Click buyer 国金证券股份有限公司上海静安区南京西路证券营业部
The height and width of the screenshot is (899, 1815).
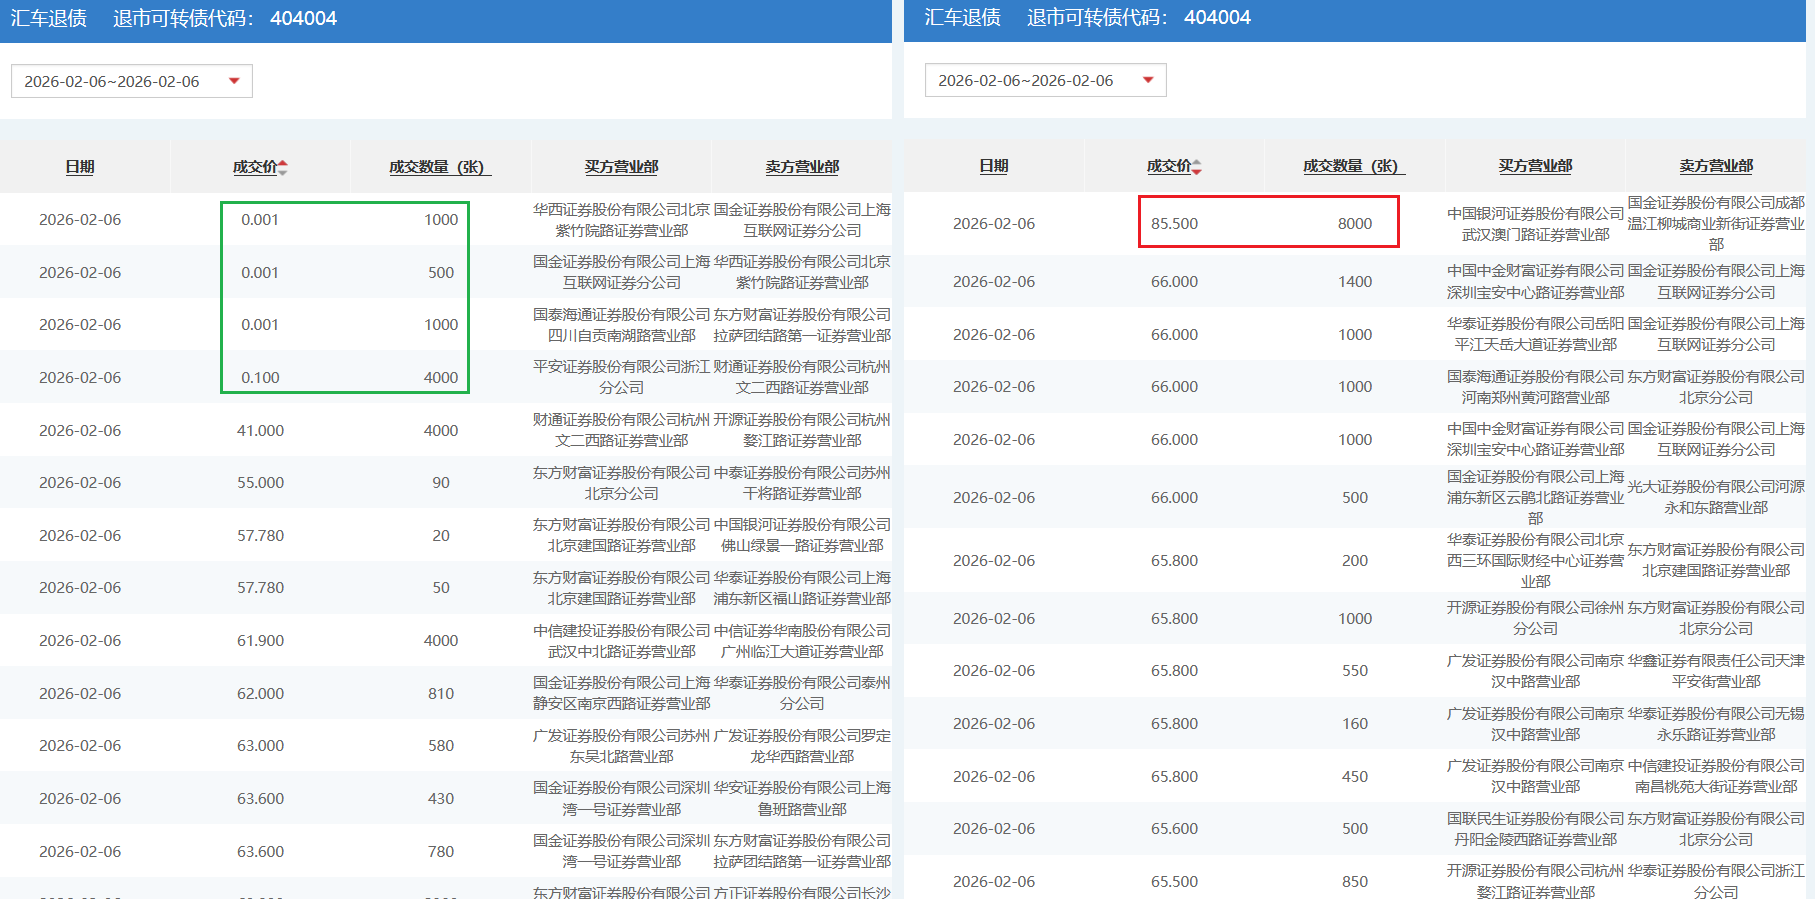point(621,694)
